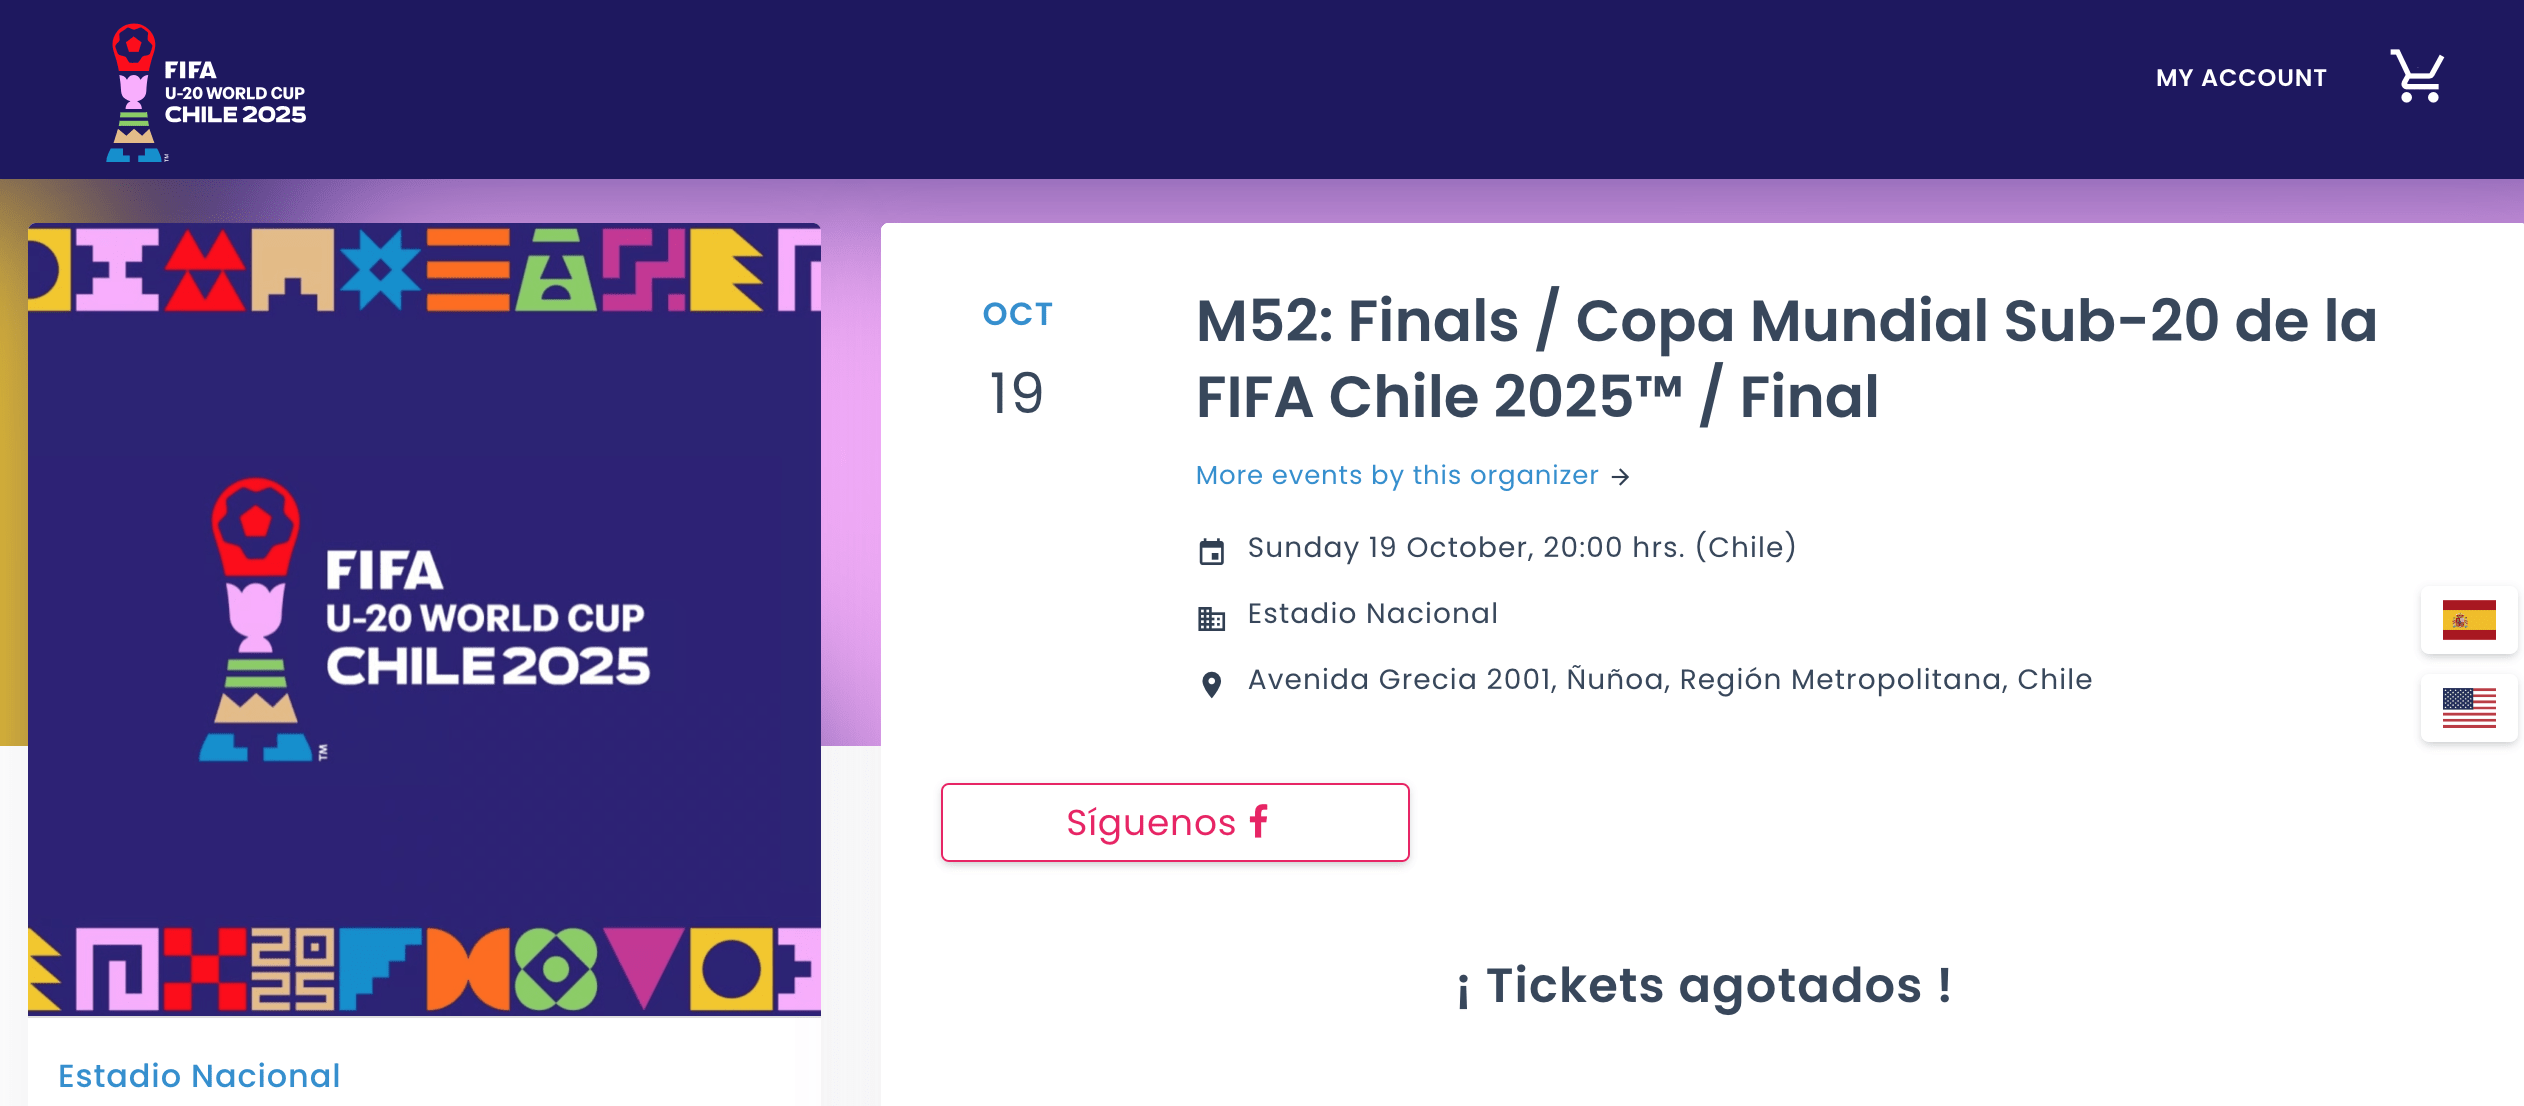Open the Estadio Nacional link below poster
2524x1106 pixels.
click(x=199, y=1075)
